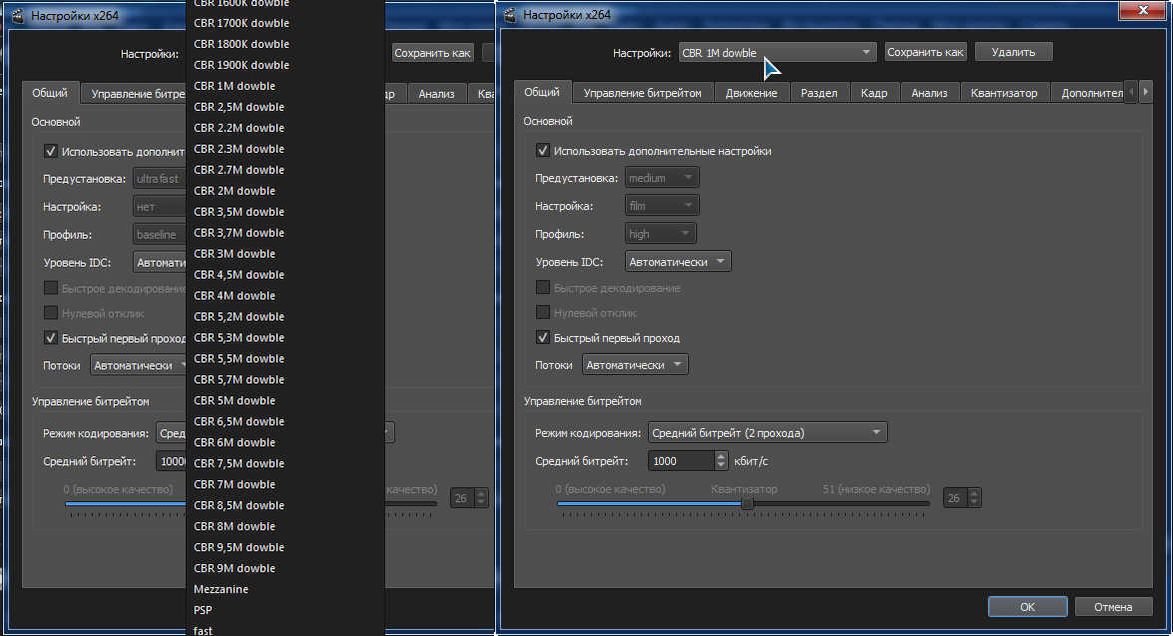Click the clapperboard icon in right window title
The width and height of the screenshot is (1173, 636).
[x=510, y=15]
